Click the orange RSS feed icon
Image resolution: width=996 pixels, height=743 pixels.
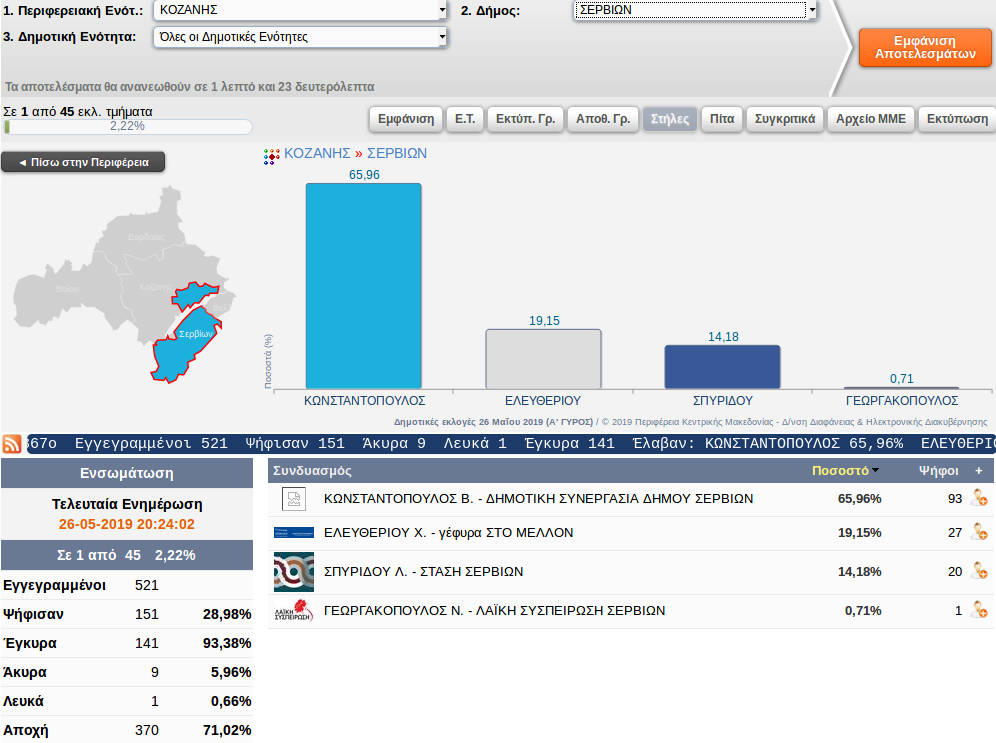(13, 444)
